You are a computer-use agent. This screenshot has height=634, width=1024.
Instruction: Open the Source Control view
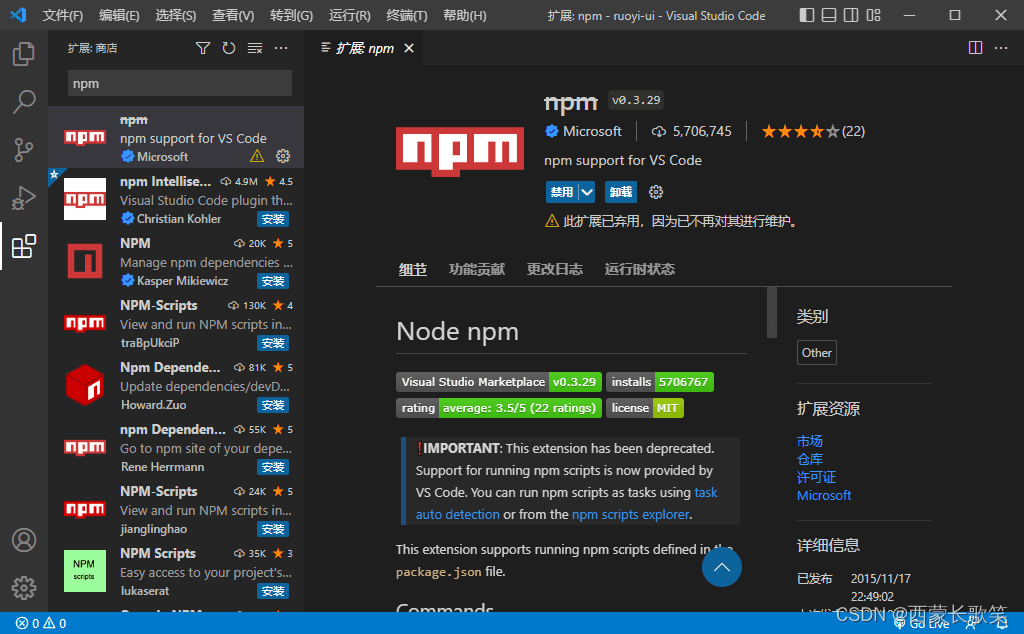click(24, 150)
